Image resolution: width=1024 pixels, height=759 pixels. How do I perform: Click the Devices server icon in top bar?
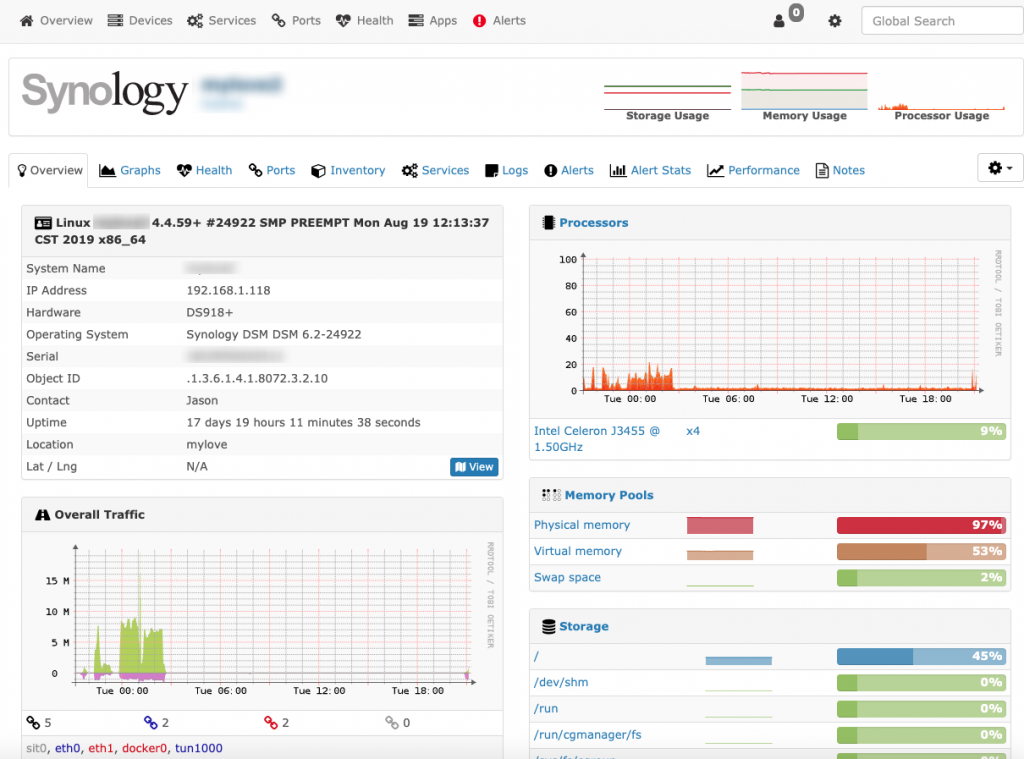115,21
